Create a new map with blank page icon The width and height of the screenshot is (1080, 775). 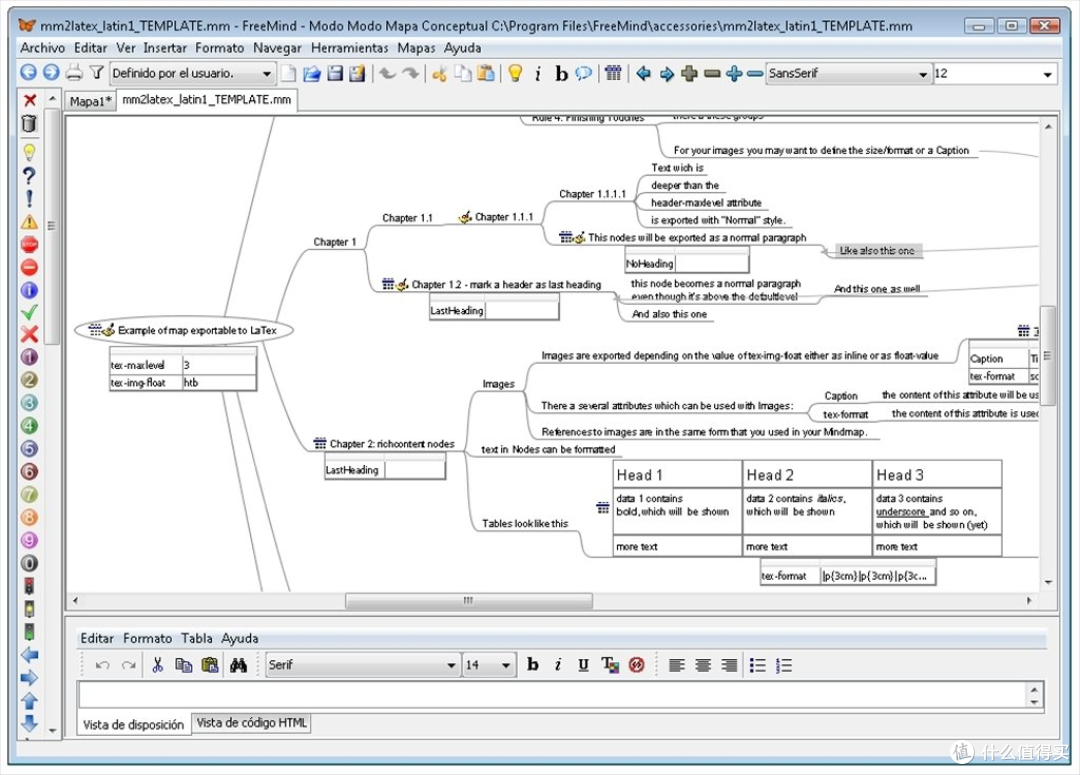coord(289,73)
